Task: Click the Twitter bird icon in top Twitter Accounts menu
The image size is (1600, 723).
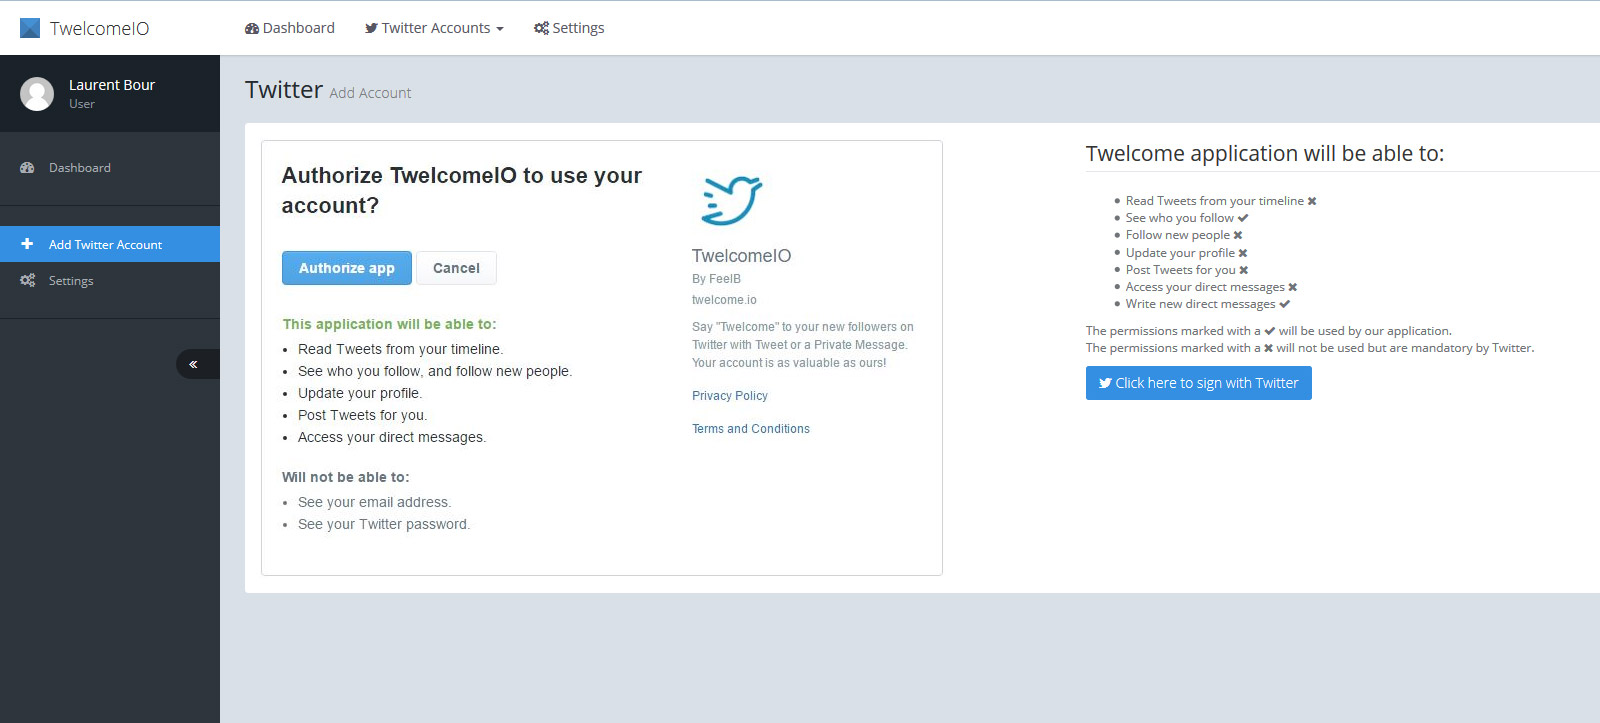Action: (371, 28)
